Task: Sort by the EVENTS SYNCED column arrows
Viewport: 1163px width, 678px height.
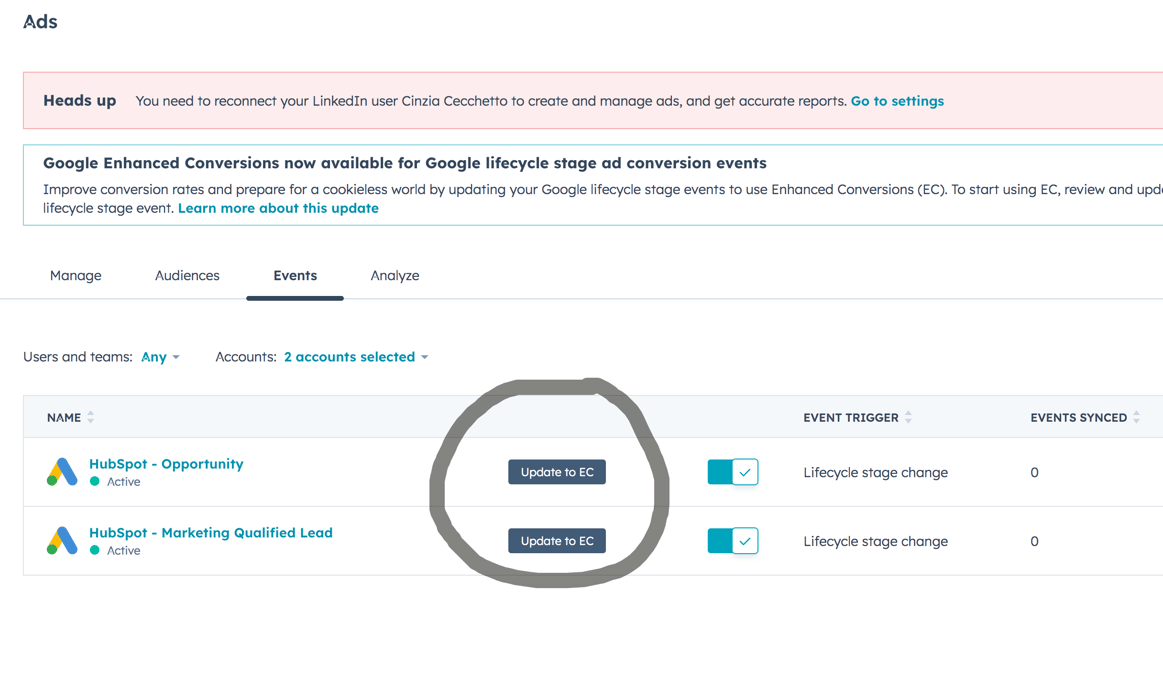Action: (x=1136, y=417)
